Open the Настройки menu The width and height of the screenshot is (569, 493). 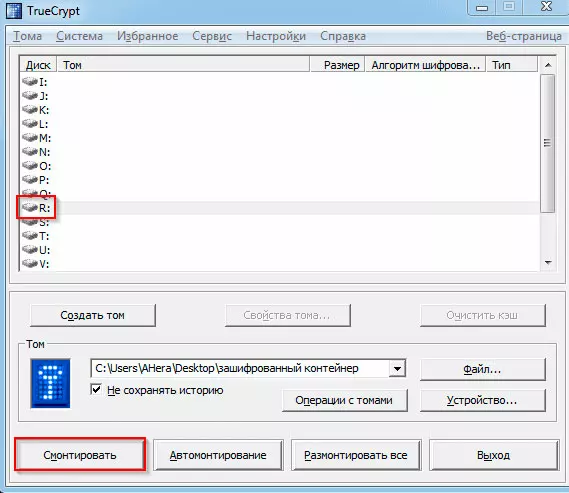coord(276,36)
